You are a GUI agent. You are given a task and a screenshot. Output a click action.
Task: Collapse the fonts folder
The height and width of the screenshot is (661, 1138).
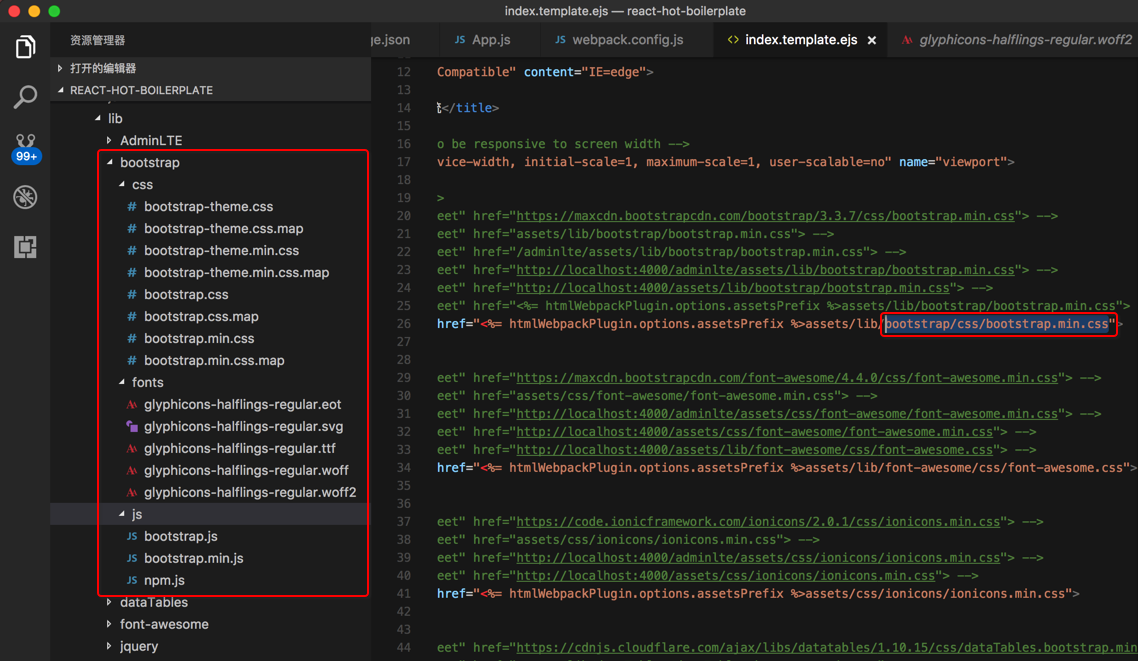(x=122, y=383)
